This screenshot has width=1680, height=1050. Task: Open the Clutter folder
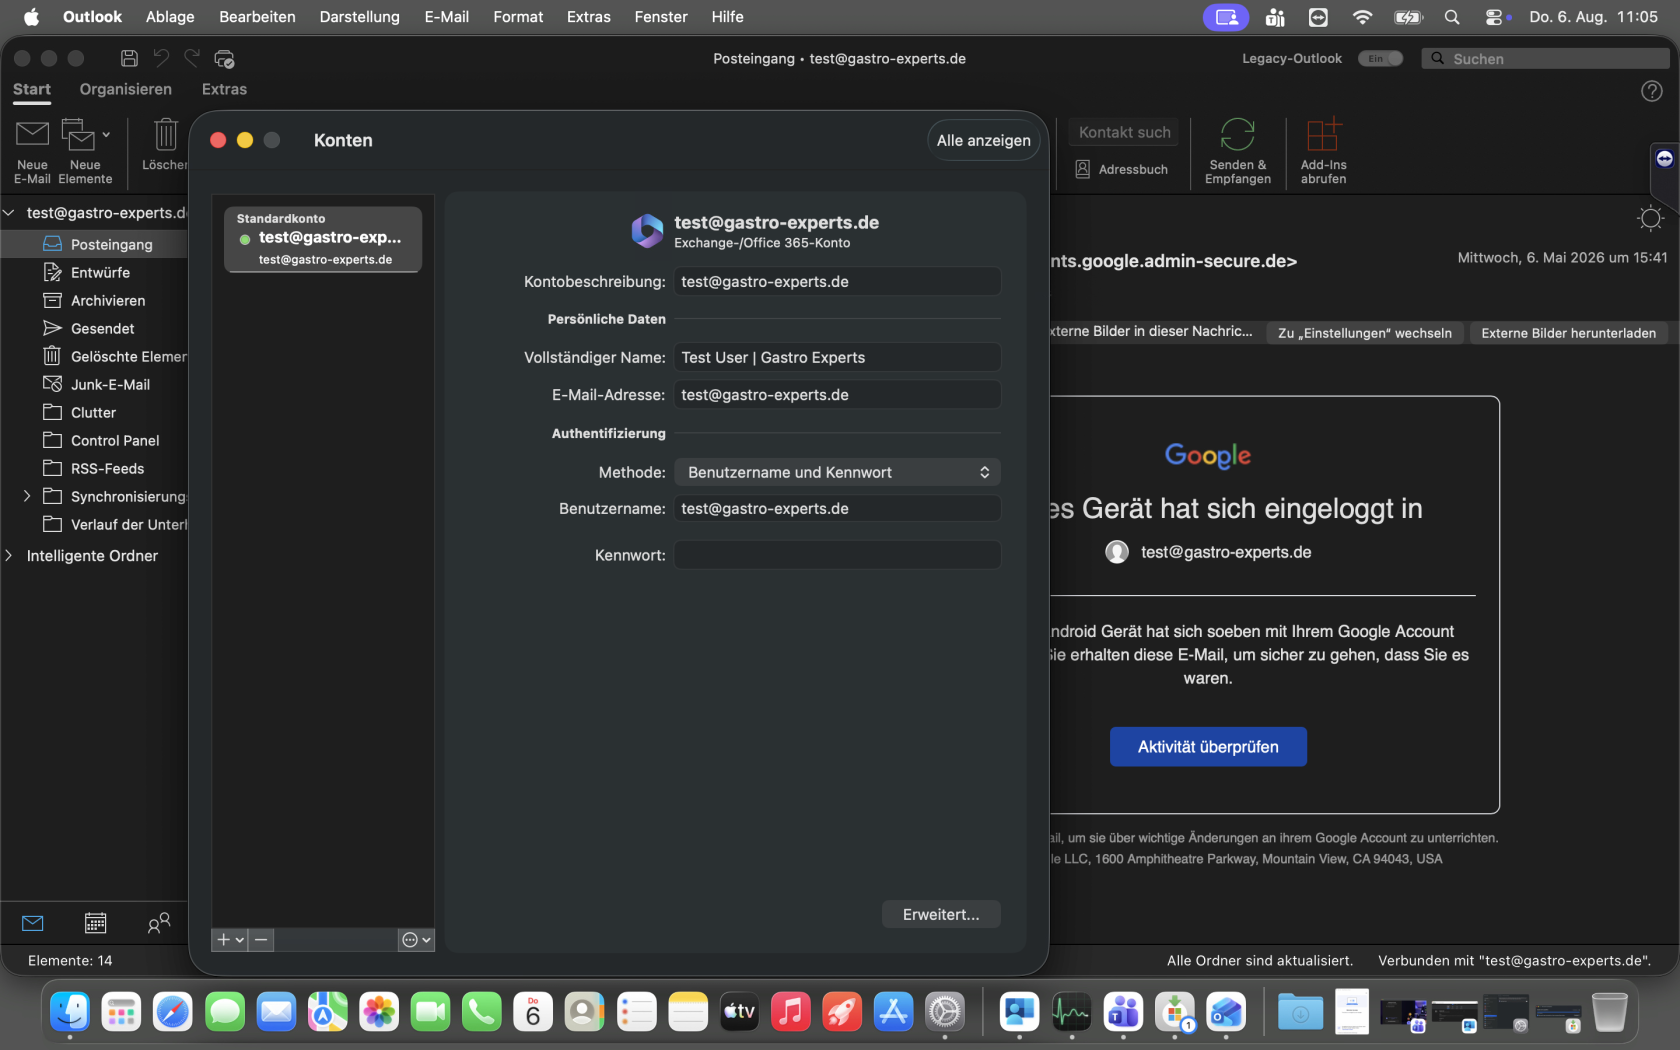(93, 412)
